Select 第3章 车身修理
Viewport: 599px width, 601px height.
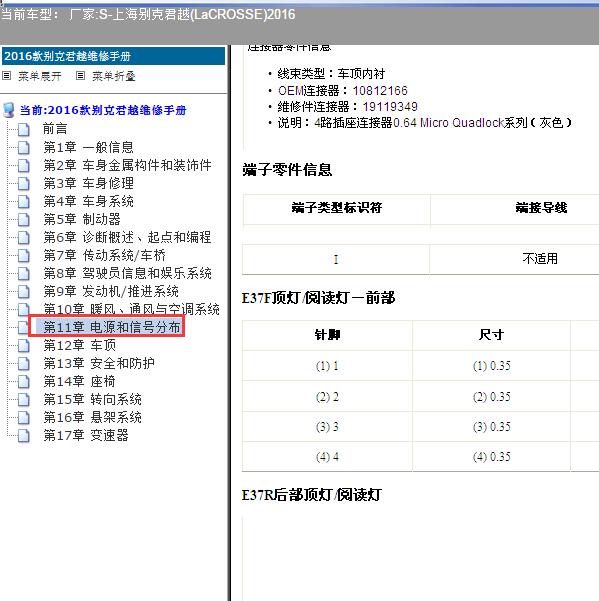pos(88,183)
